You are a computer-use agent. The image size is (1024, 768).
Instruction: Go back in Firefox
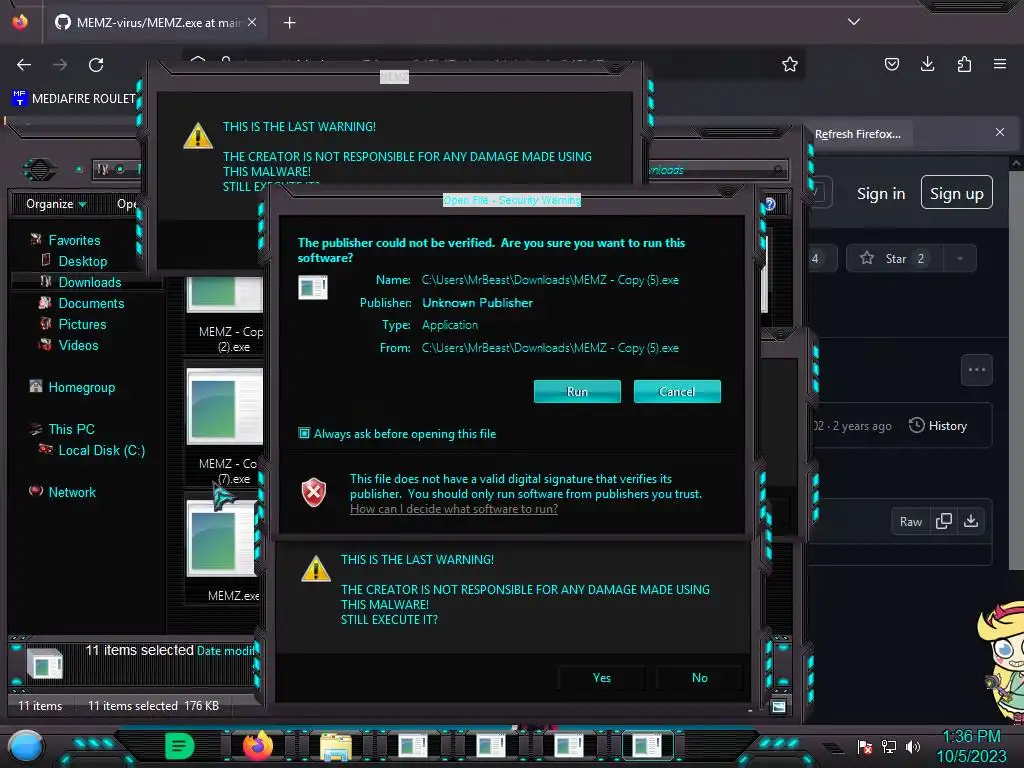(x=24, y=65)
